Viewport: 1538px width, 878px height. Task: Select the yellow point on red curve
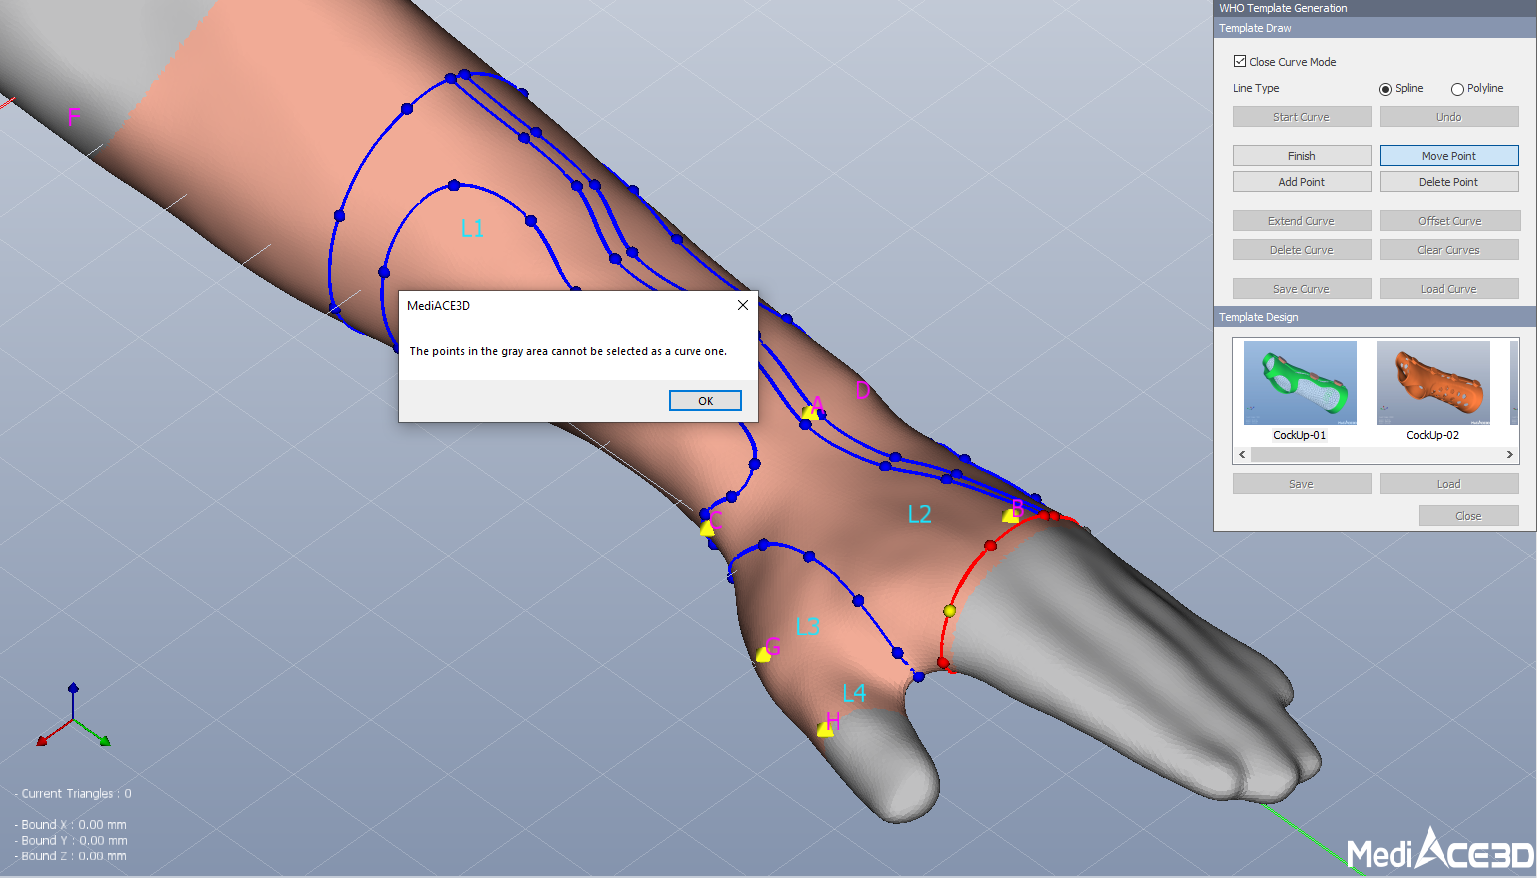point(949,610)
